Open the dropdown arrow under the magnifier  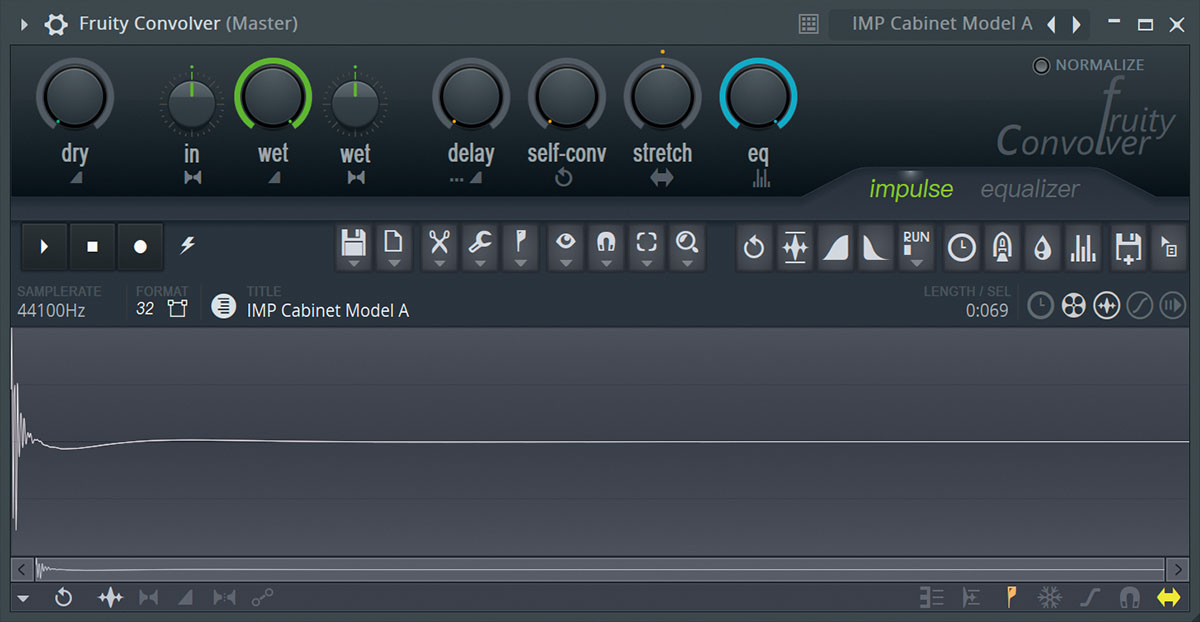tap(687, 264)
